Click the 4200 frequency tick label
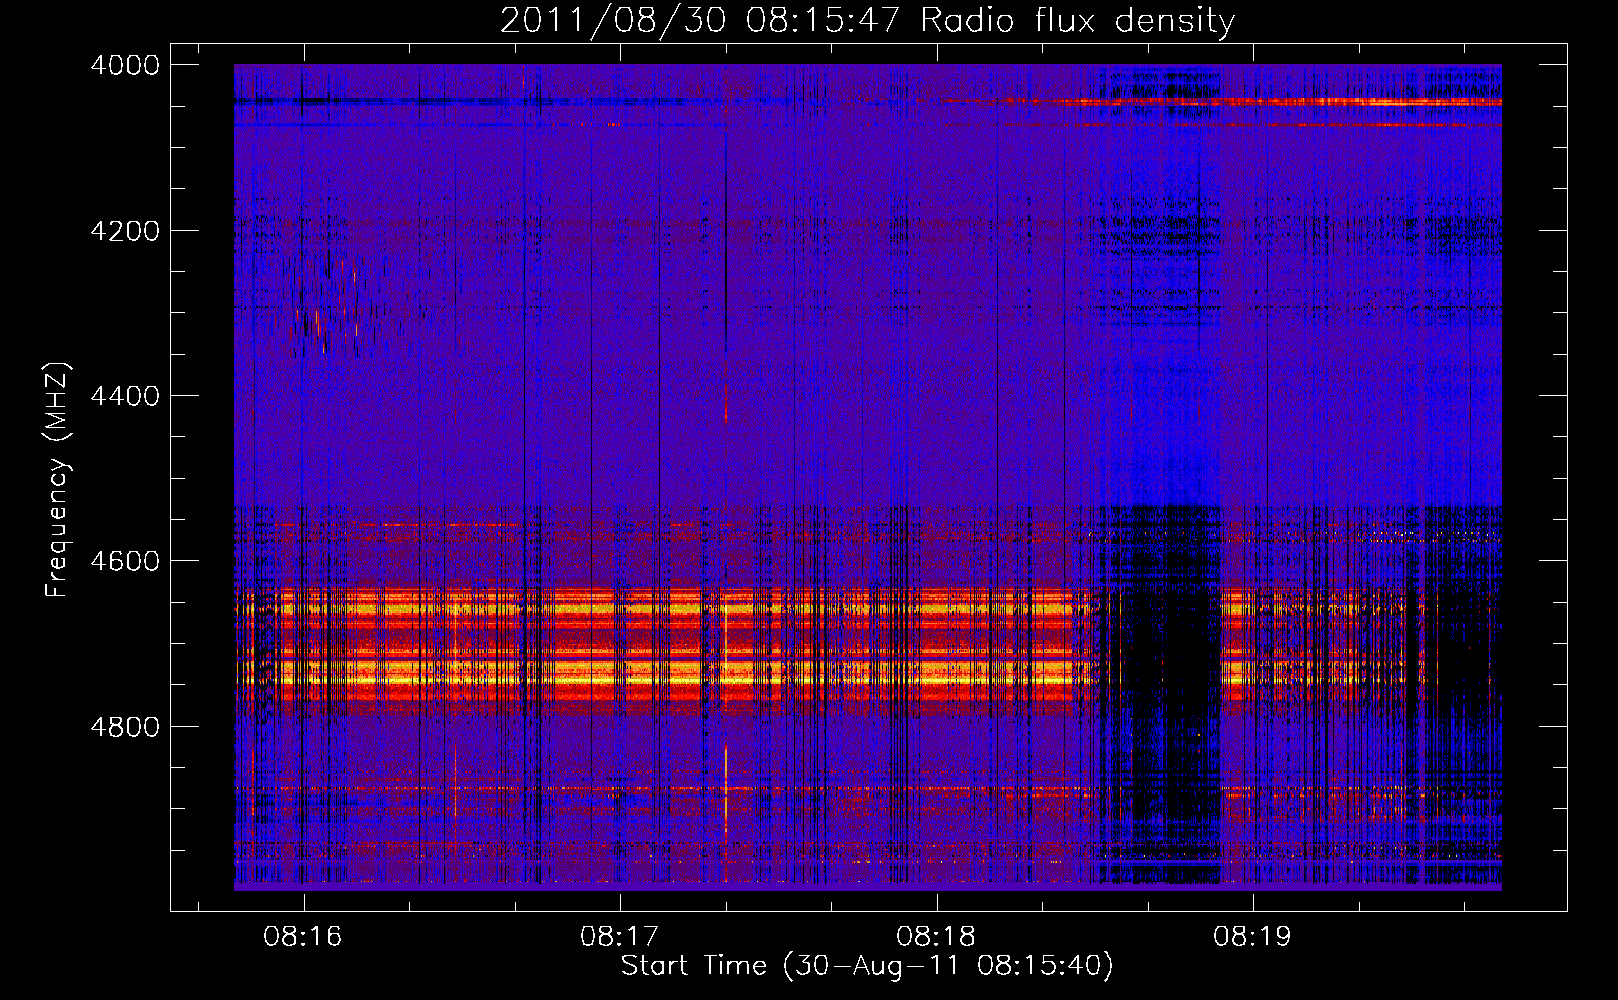Image resolution: width=1618 pixels, height=1000 pixels. click(x=125, y=231)
